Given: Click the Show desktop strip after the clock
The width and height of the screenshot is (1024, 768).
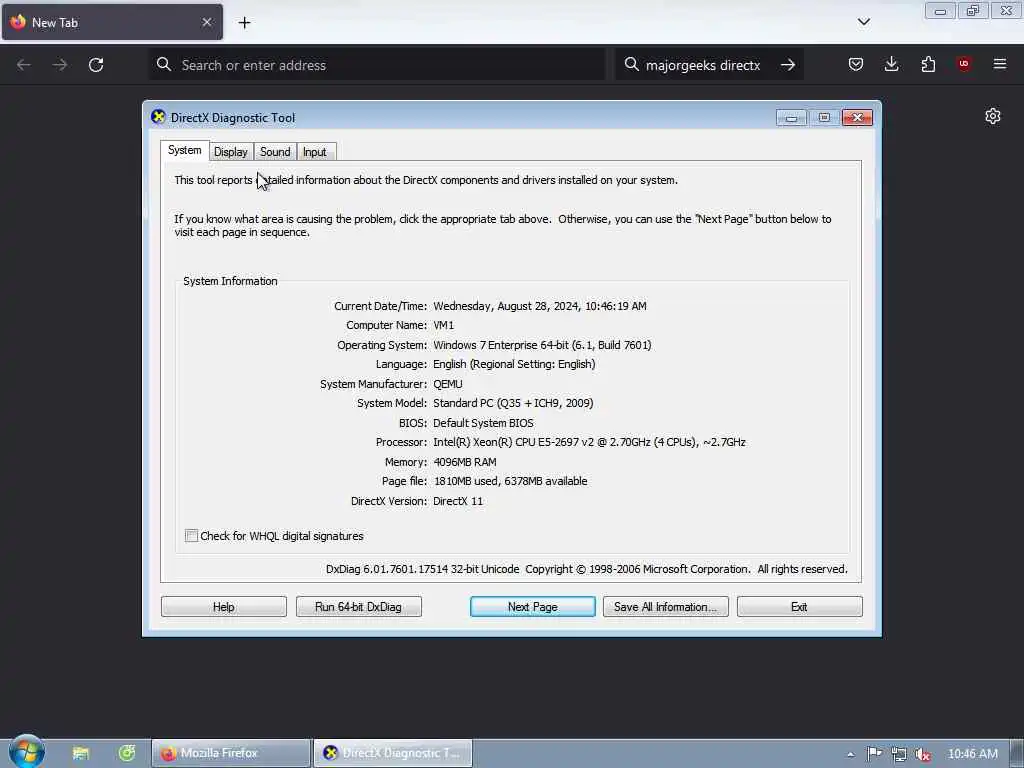Looking at the screenshot, I should (1017, 753).
